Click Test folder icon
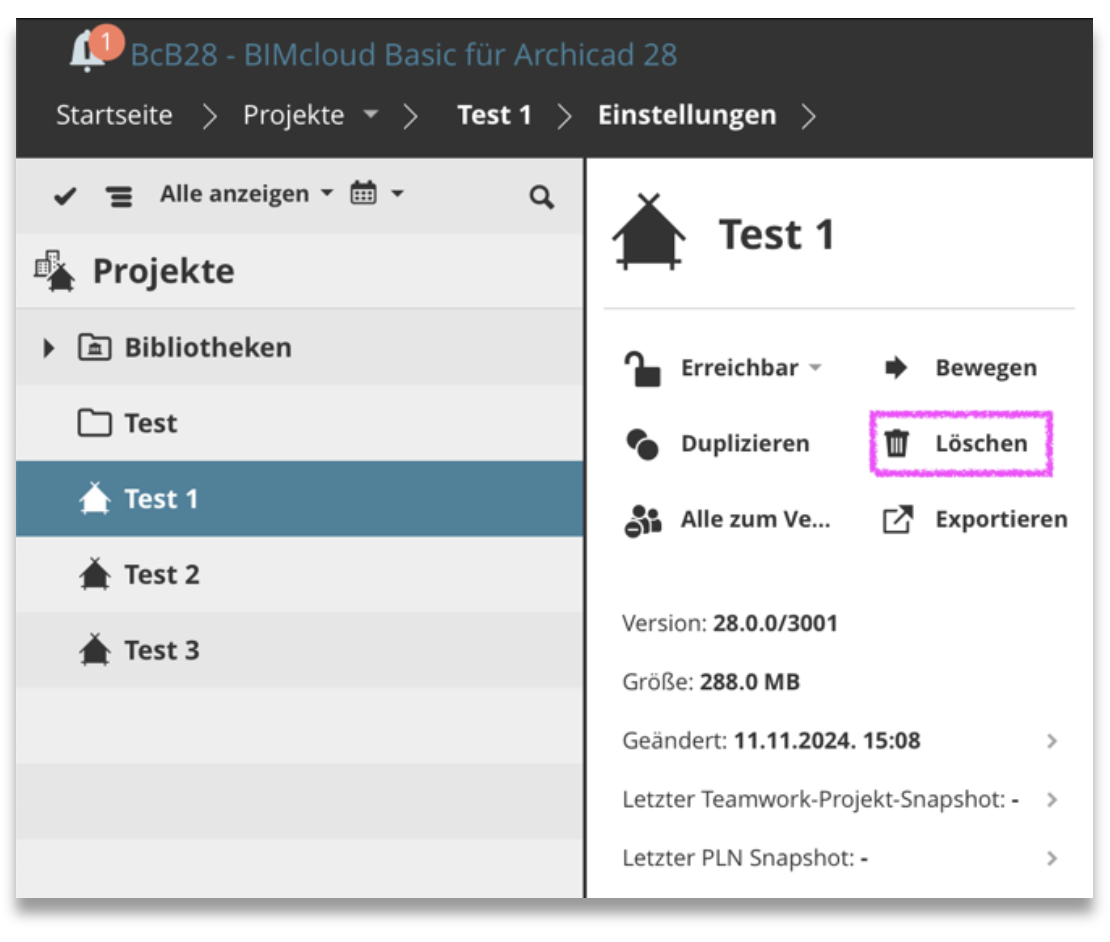Viewport: 1110px width, 942px height. point(94,423)
